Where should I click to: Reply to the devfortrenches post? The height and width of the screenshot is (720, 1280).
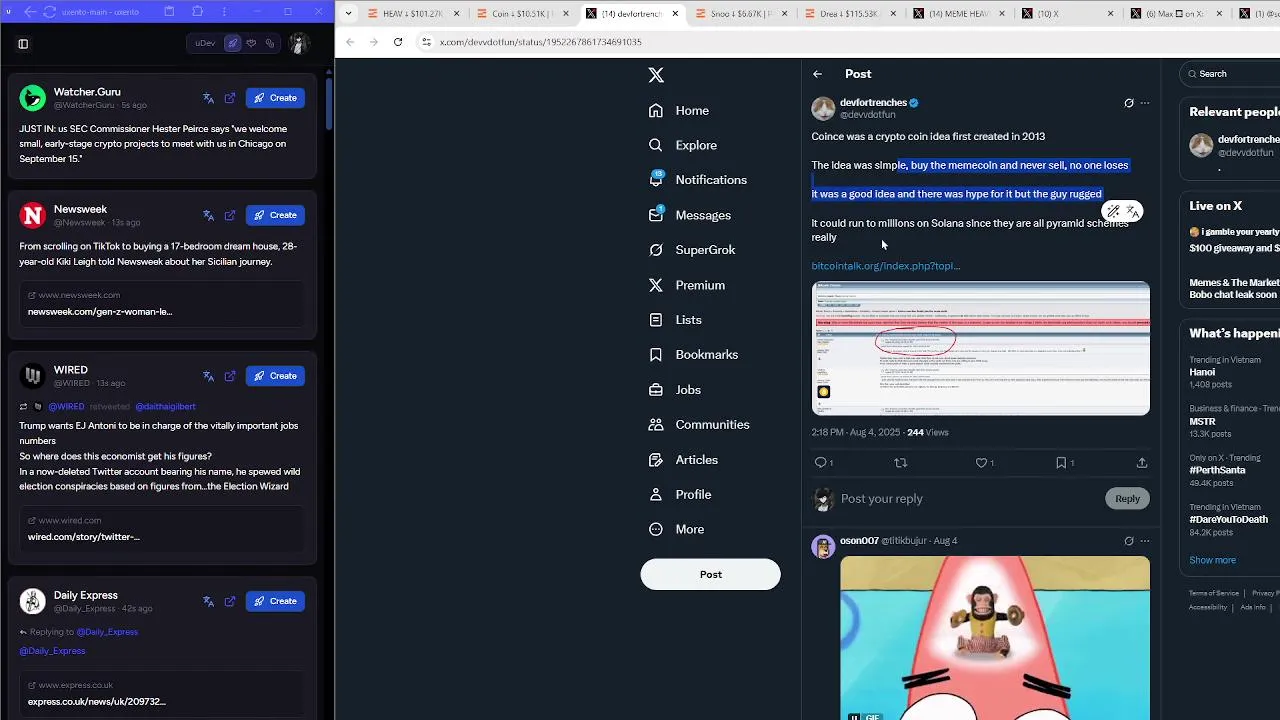point(821,462)
